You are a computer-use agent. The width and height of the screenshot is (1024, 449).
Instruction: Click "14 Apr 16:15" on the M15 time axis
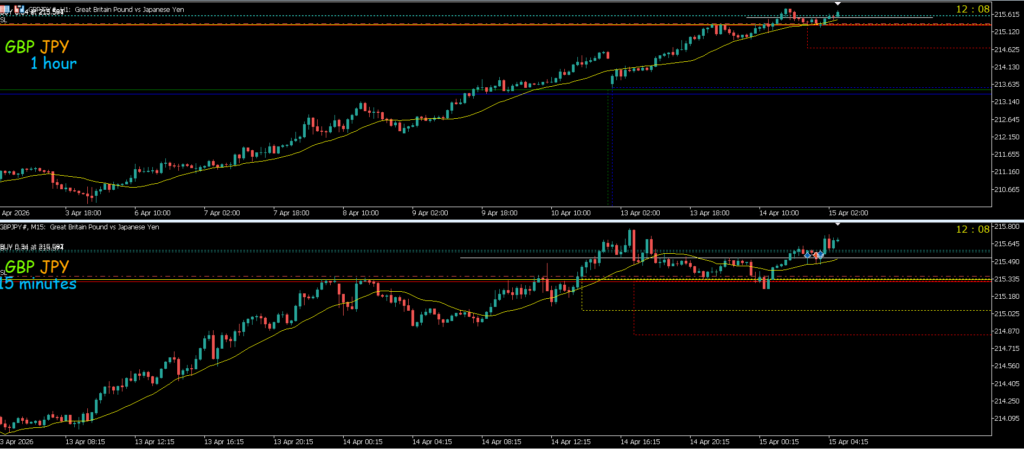[638, 440]
